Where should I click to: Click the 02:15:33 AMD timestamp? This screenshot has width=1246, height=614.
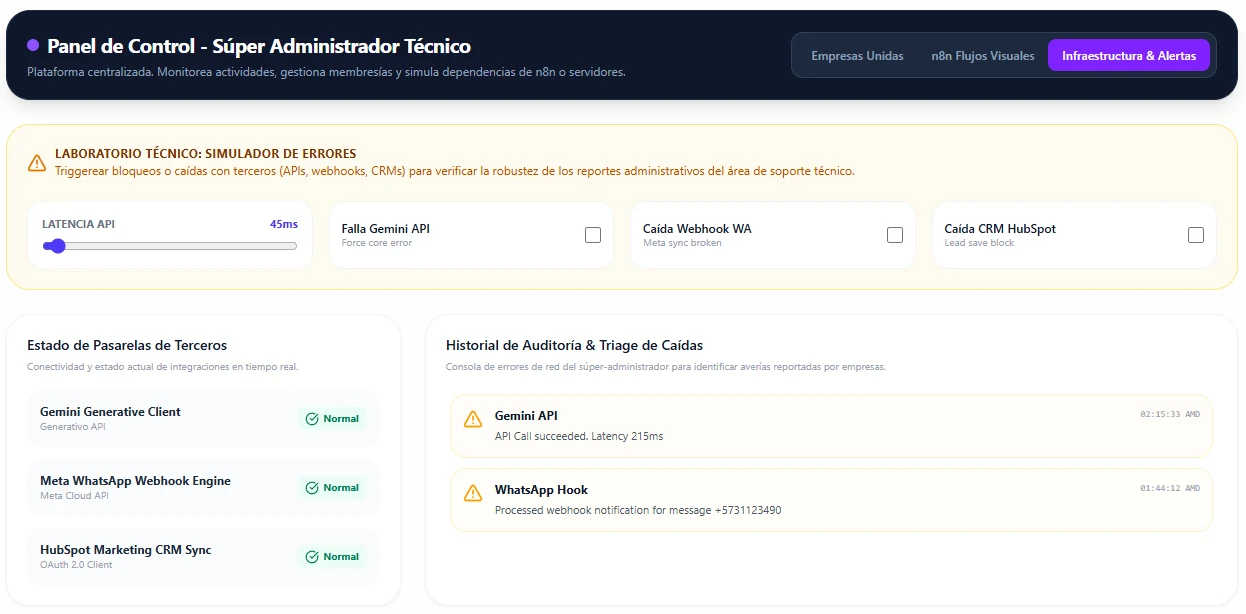1170,414
